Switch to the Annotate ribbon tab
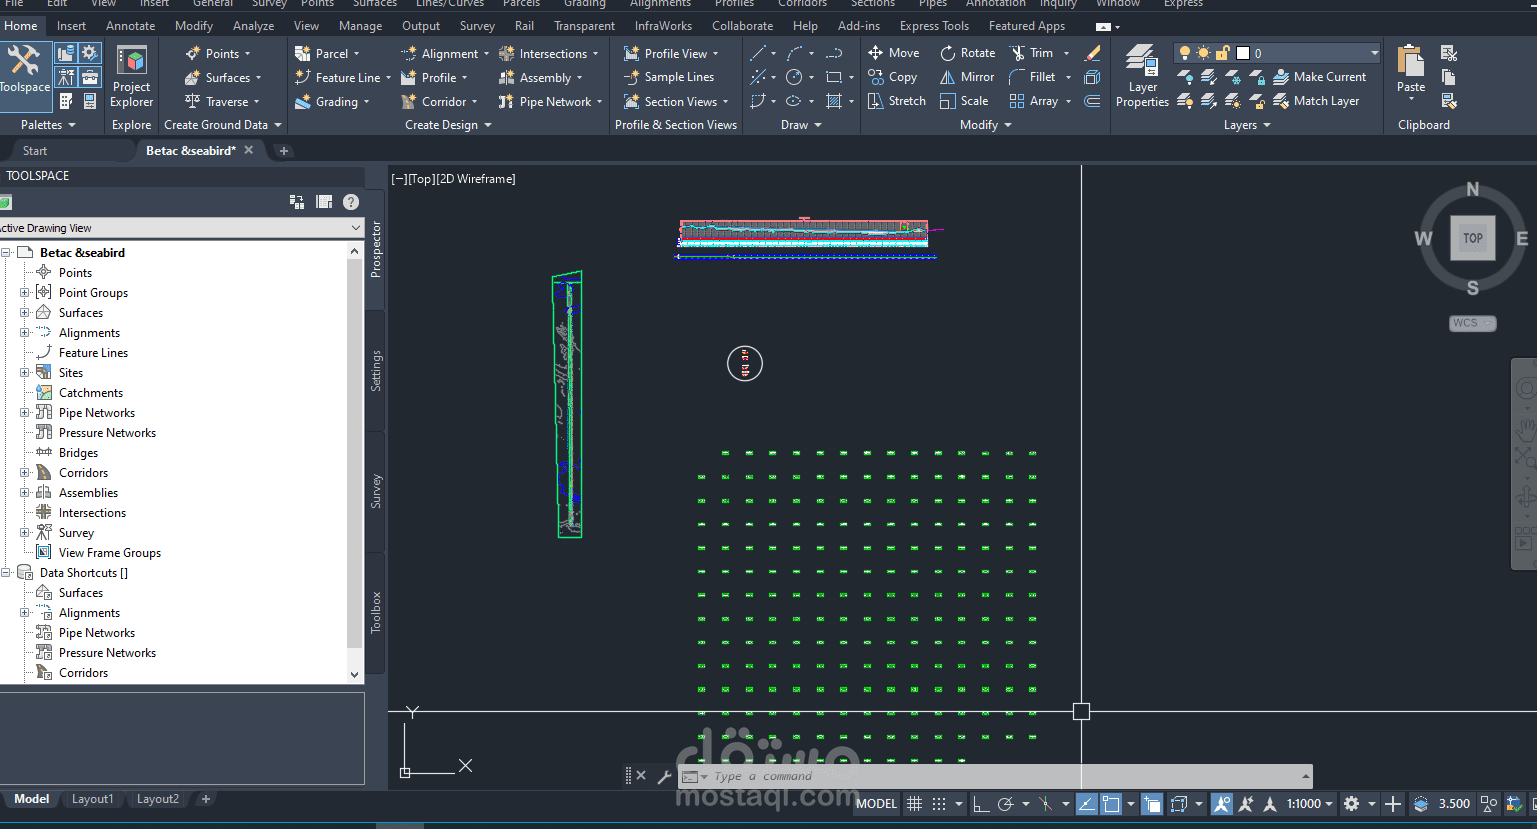1537x829 pixels. pos(130,26)
